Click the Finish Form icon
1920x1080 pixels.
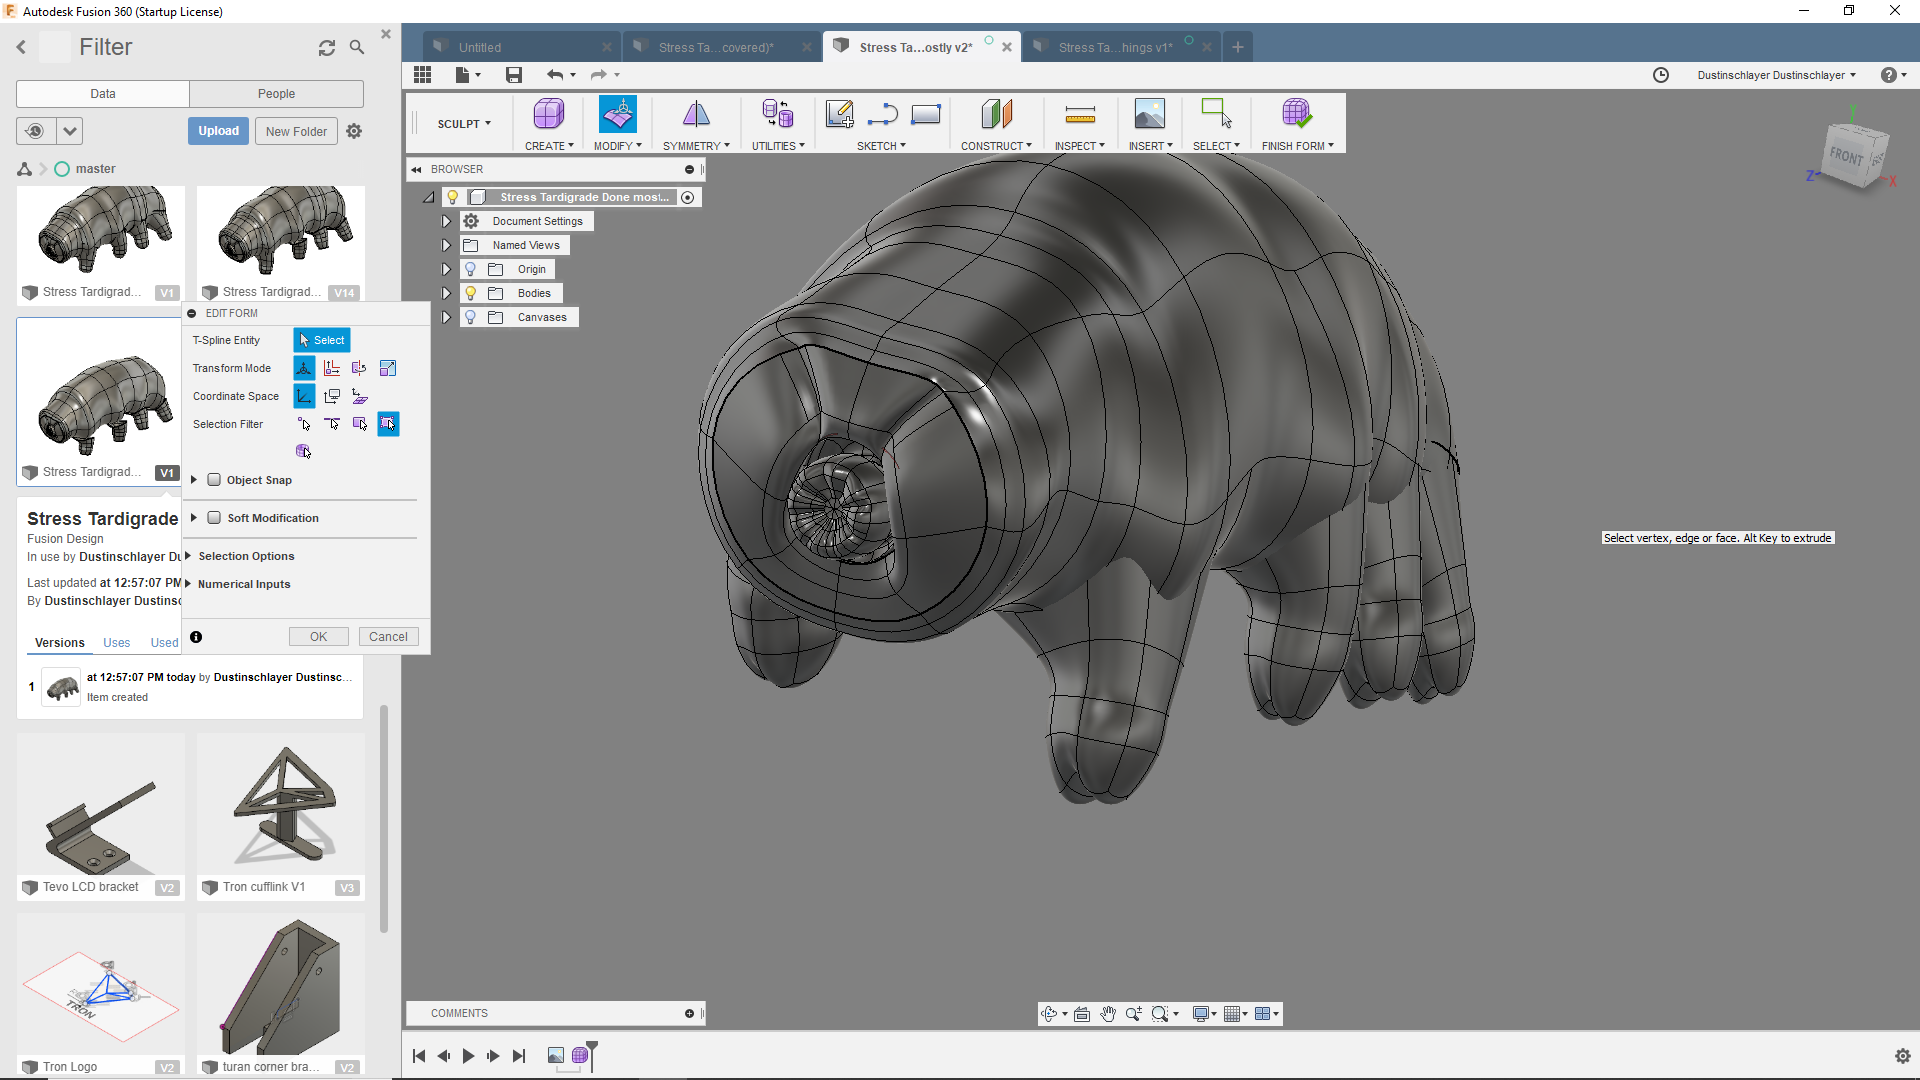click(1296, 114)
